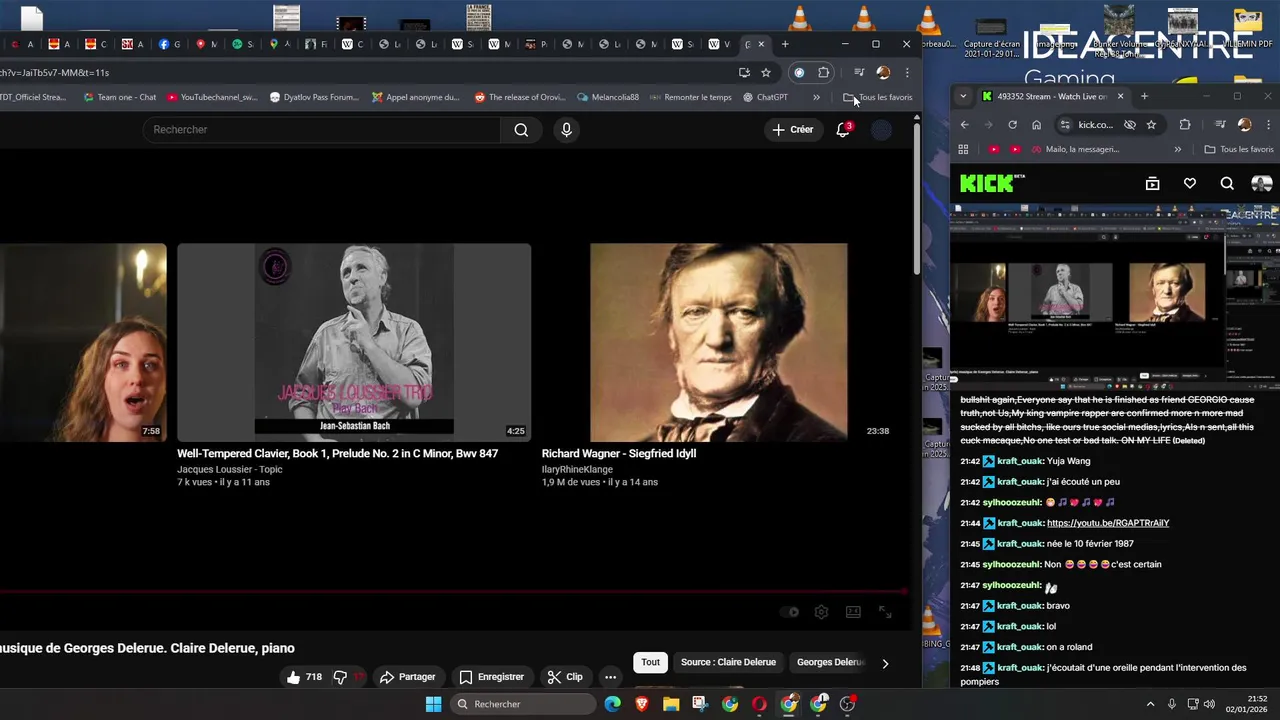Image resolution: width=1280 pixels, height=720 pixels.
Task: Click the kick.co address bar
Action: pos(1096,125)
